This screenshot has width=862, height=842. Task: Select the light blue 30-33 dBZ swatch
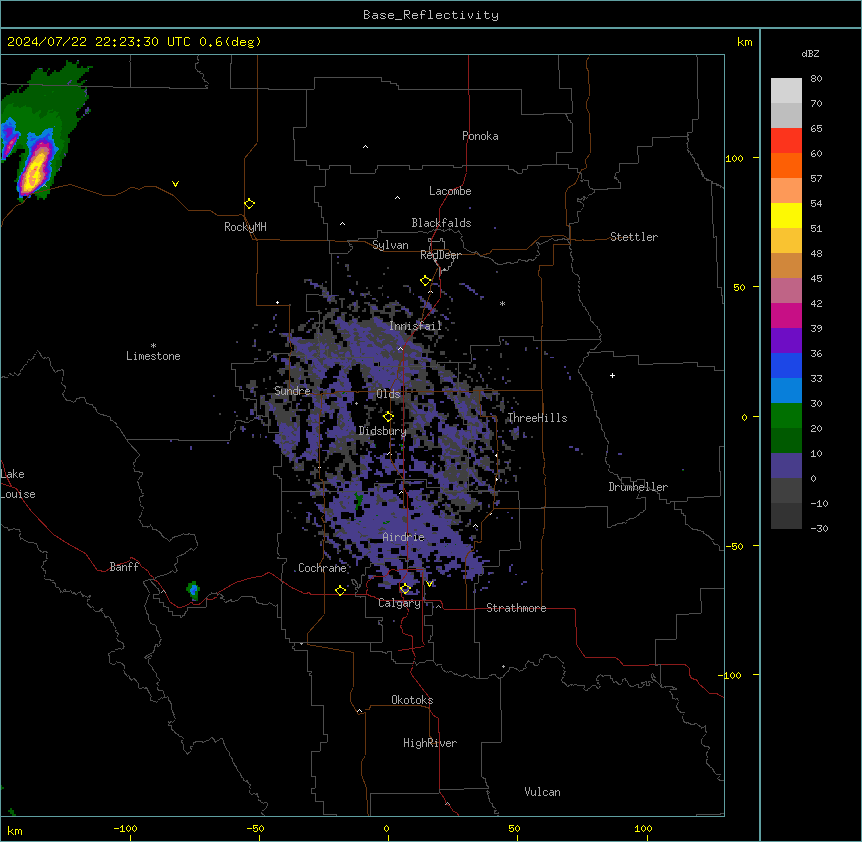pyautogui.click(x=786, y=391)
